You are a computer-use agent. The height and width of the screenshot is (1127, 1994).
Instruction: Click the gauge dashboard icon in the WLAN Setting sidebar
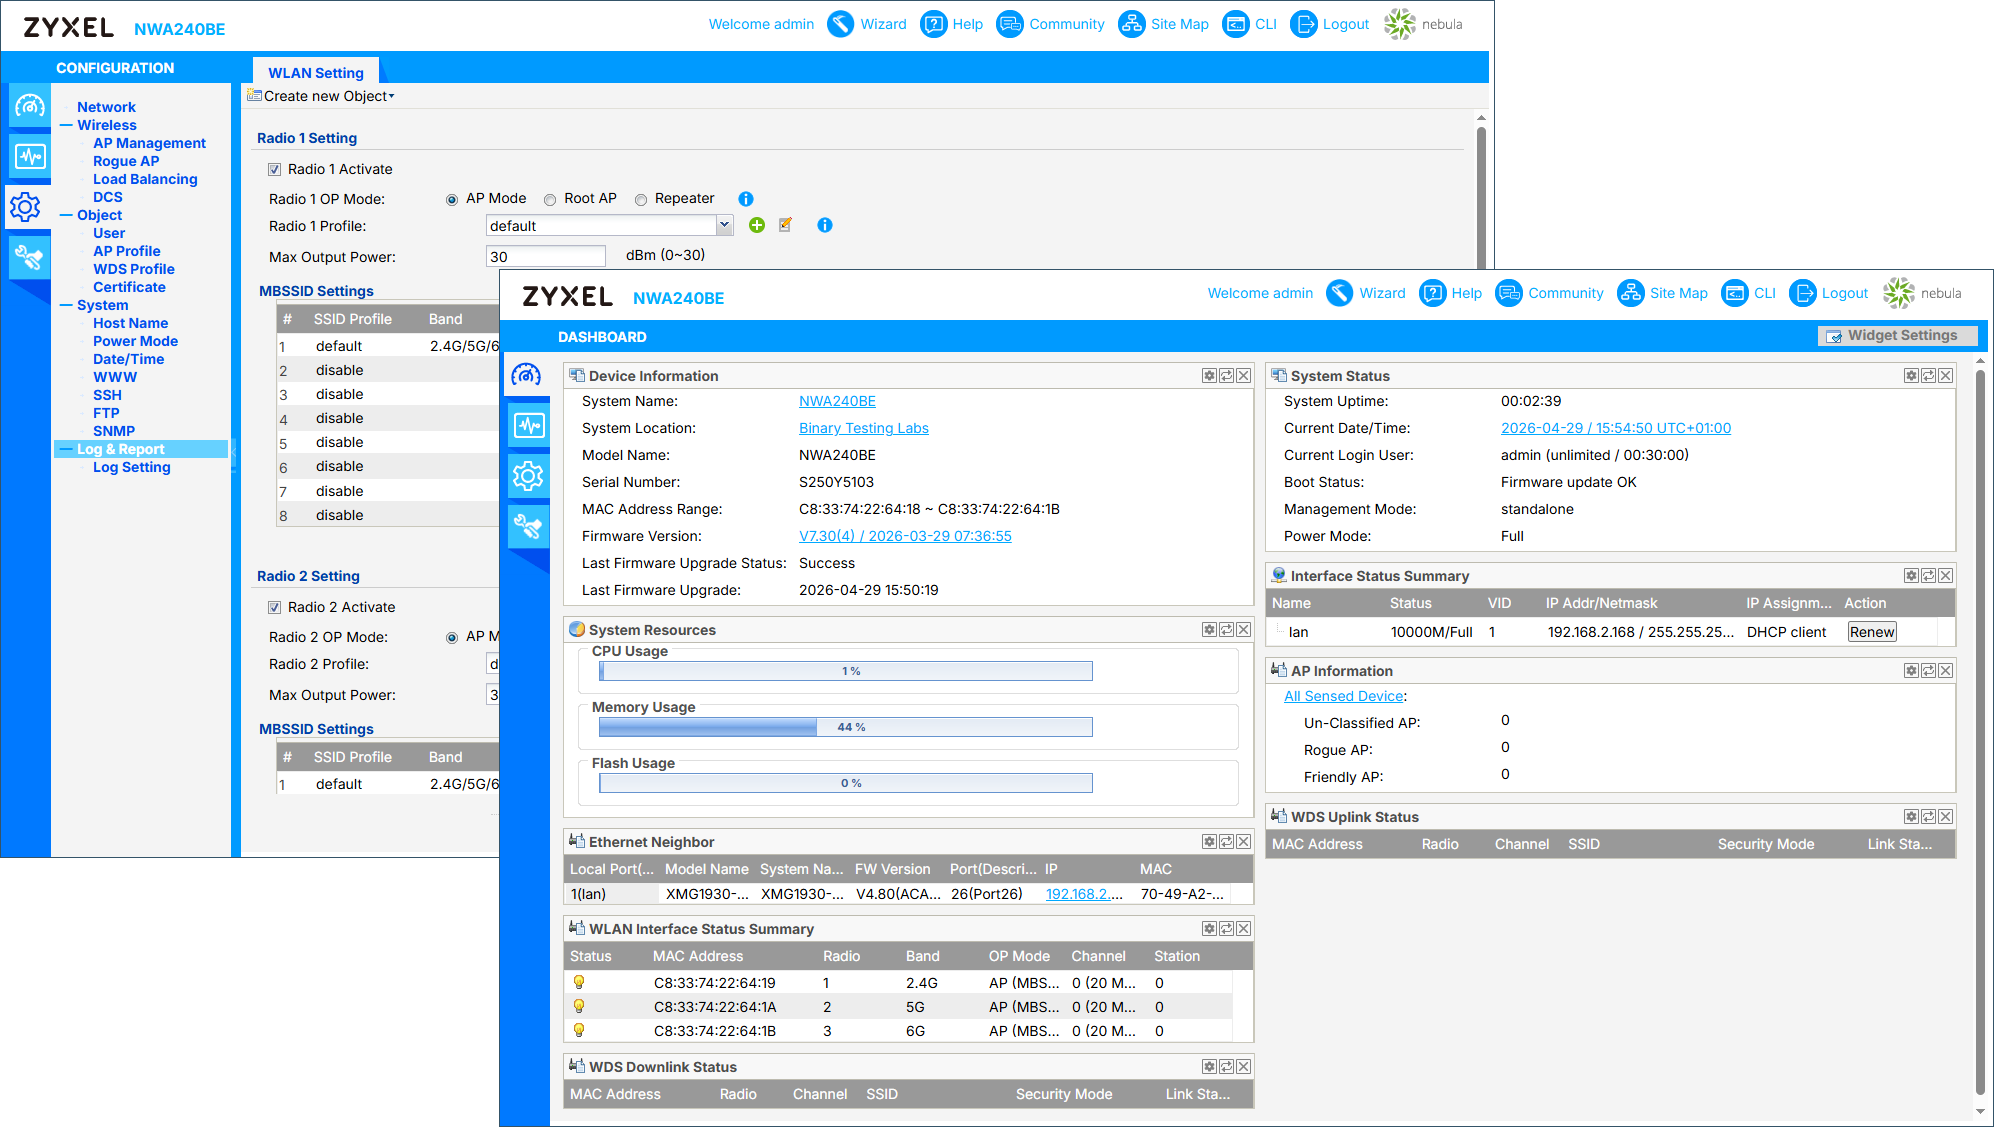[x=30, y=106]
